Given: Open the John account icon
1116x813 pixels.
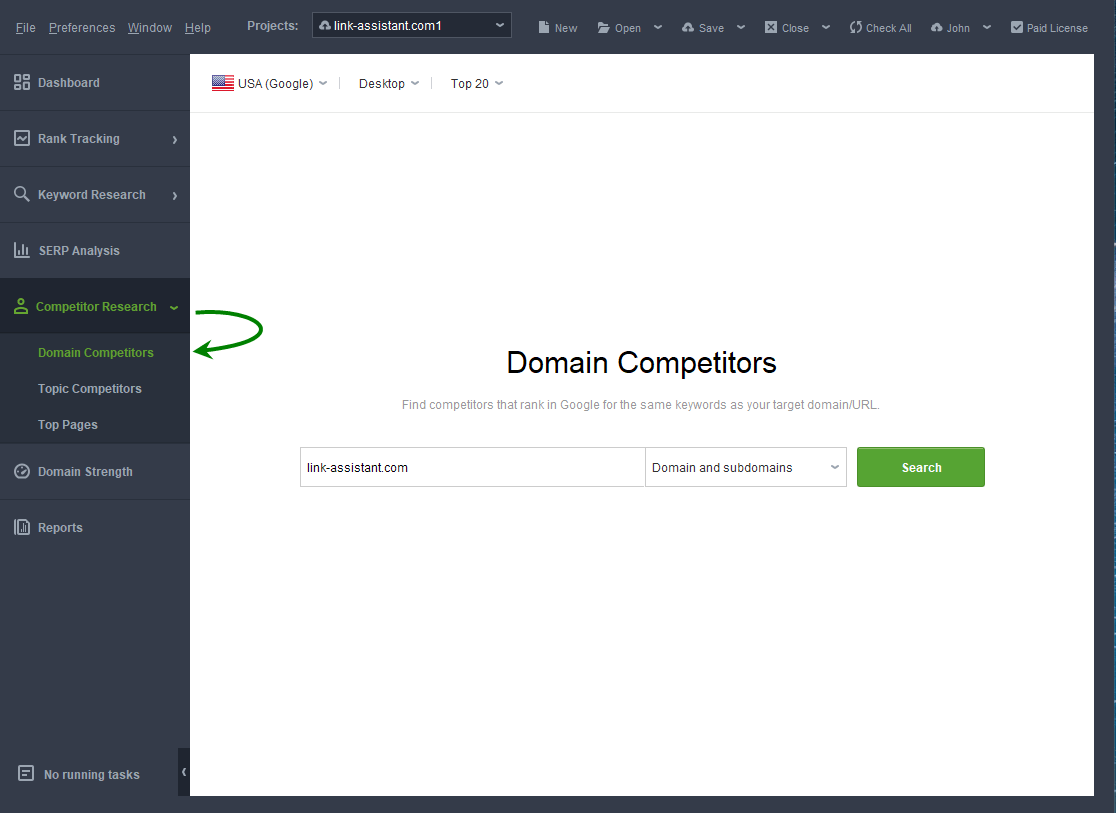Looking at the screenshot, I should (x=949, y=27).
